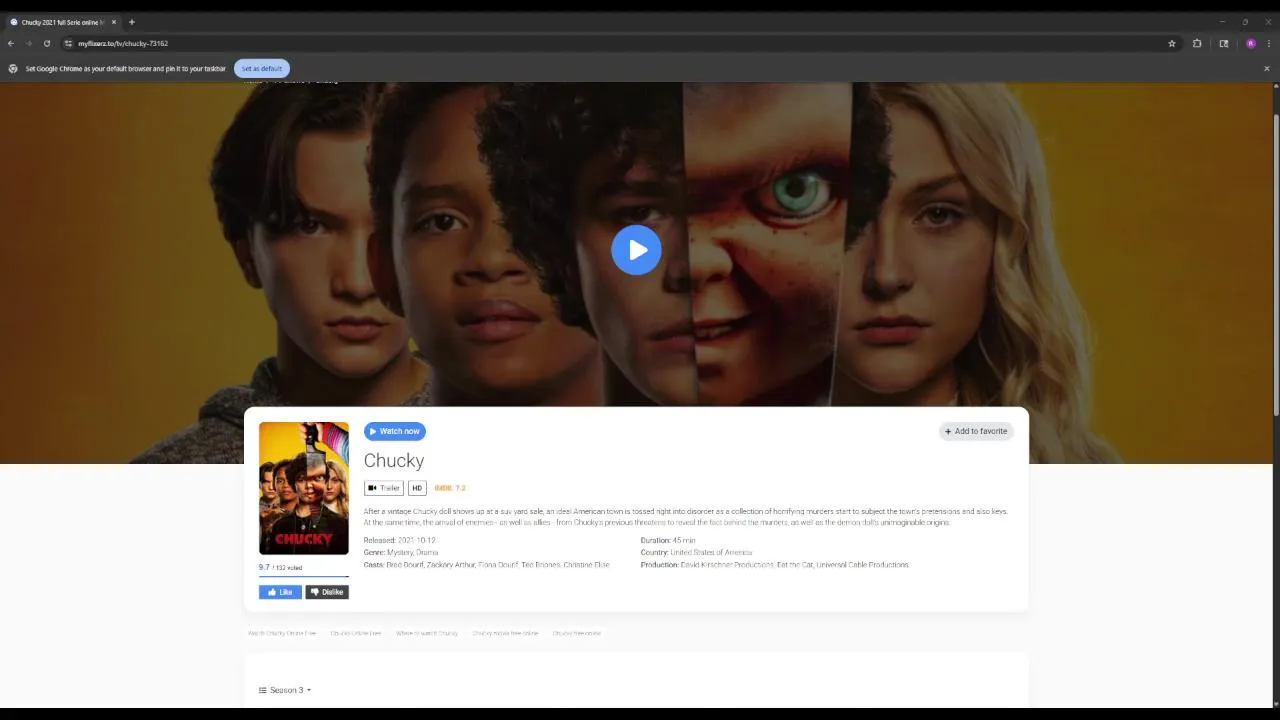Image resolution: width=1280 pixels, height=720 pixels.
Task: Open Eat the Cat production link
Action: tap(795, 565)
